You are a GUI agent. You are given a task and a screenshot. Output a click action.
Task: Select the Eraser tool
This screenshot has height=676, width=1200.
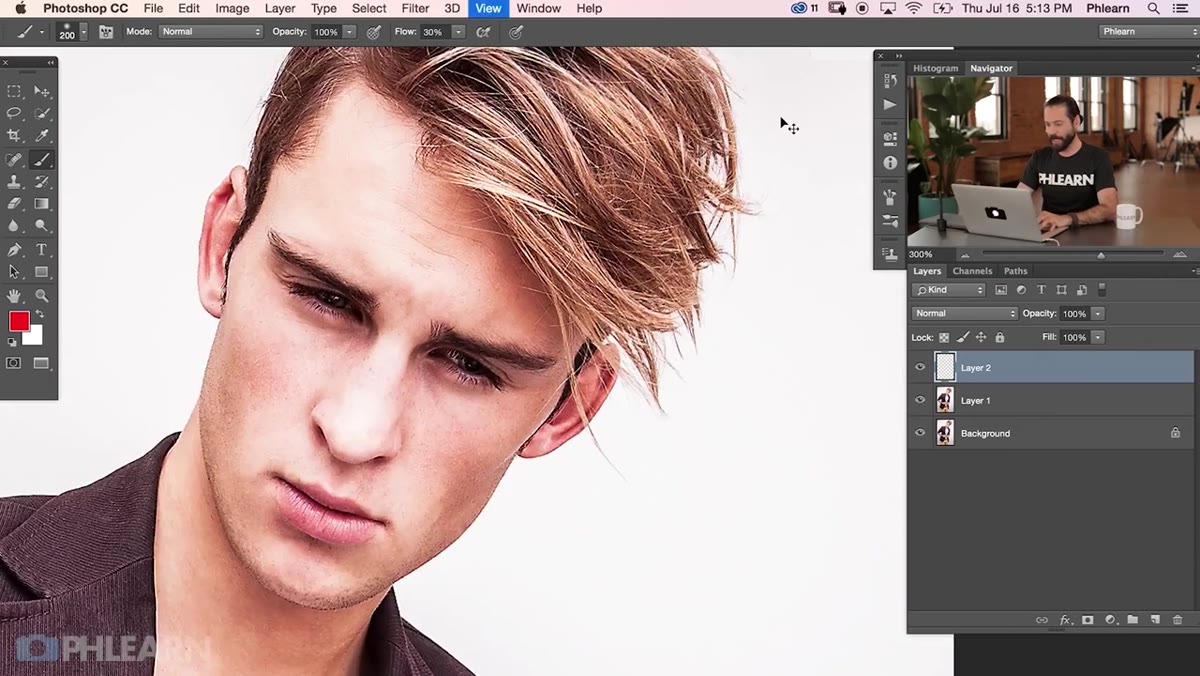click(x=14, y=204)
